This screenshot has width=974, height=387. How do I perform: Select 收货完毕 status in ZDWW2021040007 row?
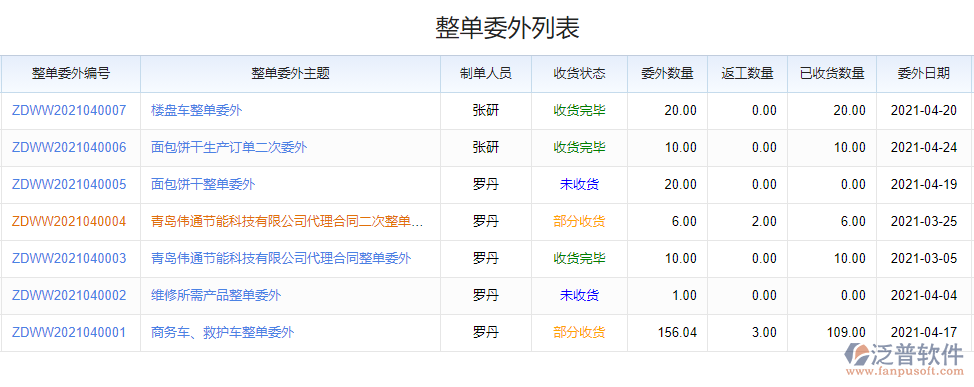click(580, 111)
